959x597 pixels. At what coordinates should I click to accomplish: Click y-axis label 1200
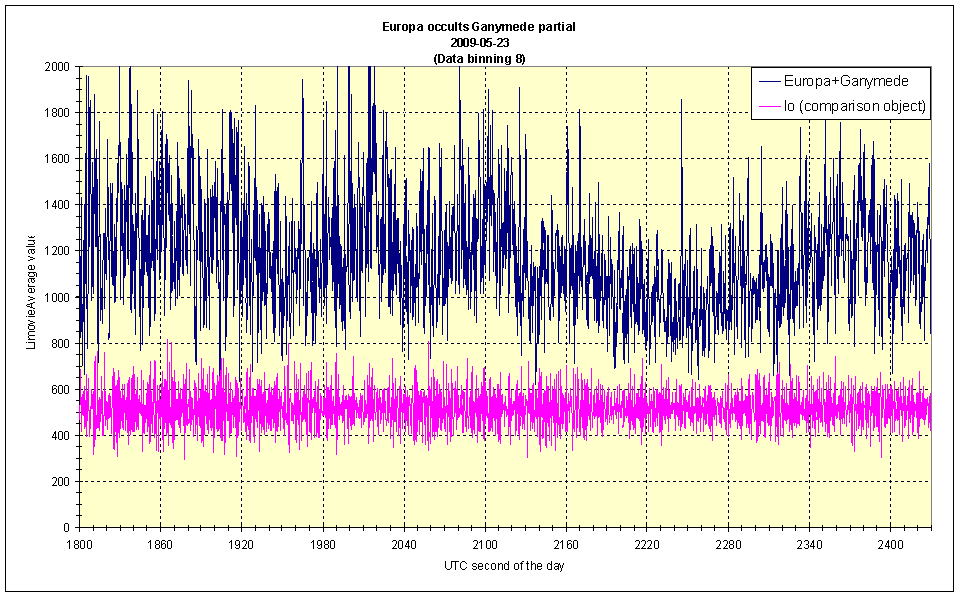click(57, 251)
